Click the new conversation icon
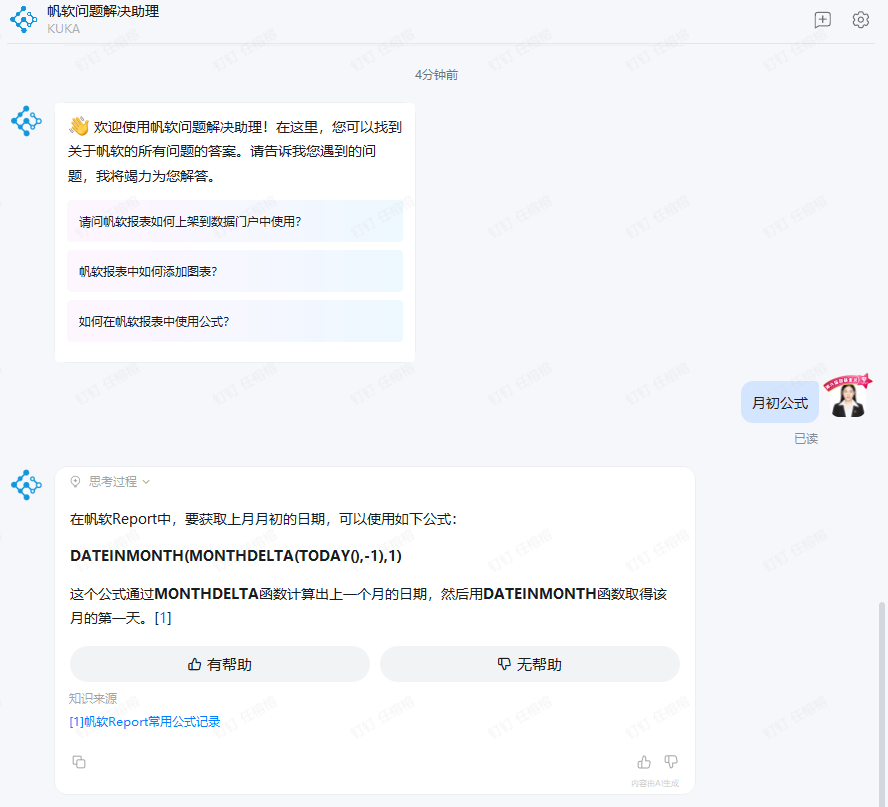 [x=823, y=20]
